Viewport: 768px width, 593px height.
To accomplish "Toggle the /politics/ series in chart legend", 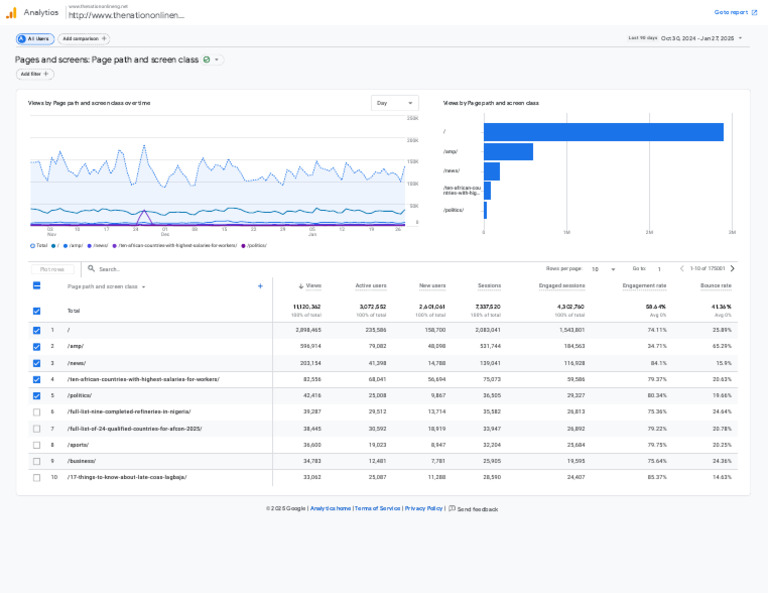I will (254, 245).
